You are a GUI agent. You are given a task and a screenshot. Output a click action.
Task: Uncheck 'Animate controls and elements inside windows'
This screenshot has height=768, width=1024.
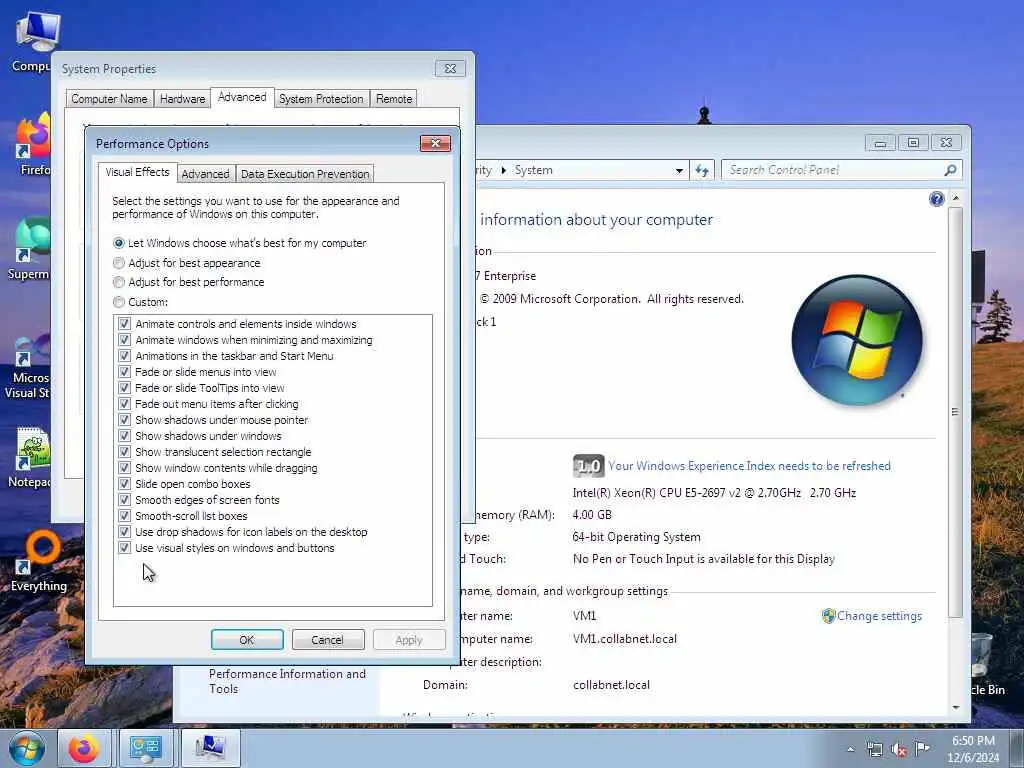(x=124, y=324)
